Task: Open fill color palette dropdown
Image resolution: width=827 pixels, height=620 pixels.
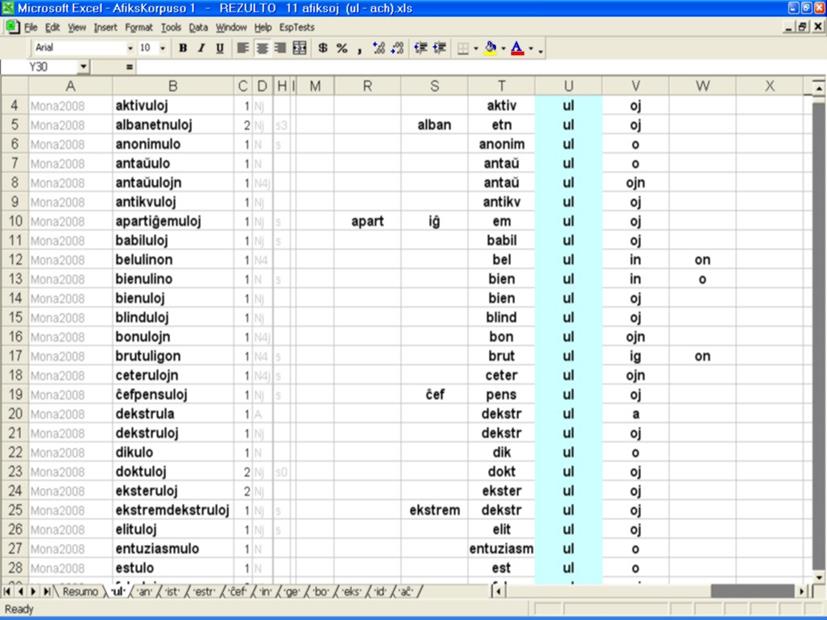Action: pos(503,49)
